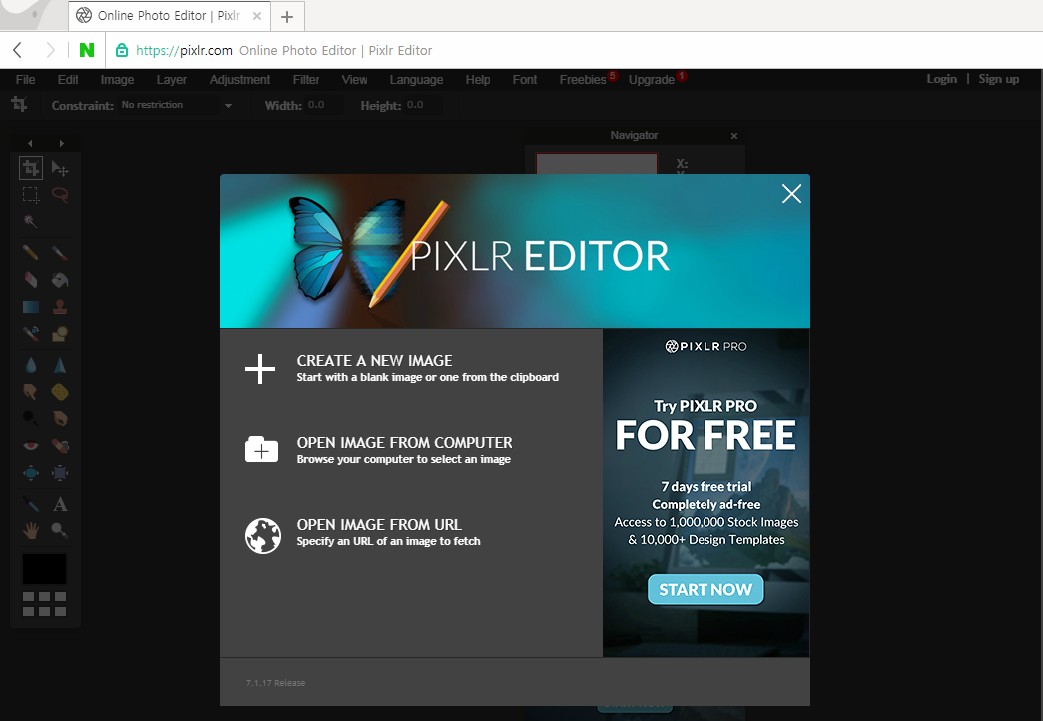Image resolution: width=1043 pixels, height=721 pixels.
Task: Select the Pinch tool
Action: (x=60, y=473)
